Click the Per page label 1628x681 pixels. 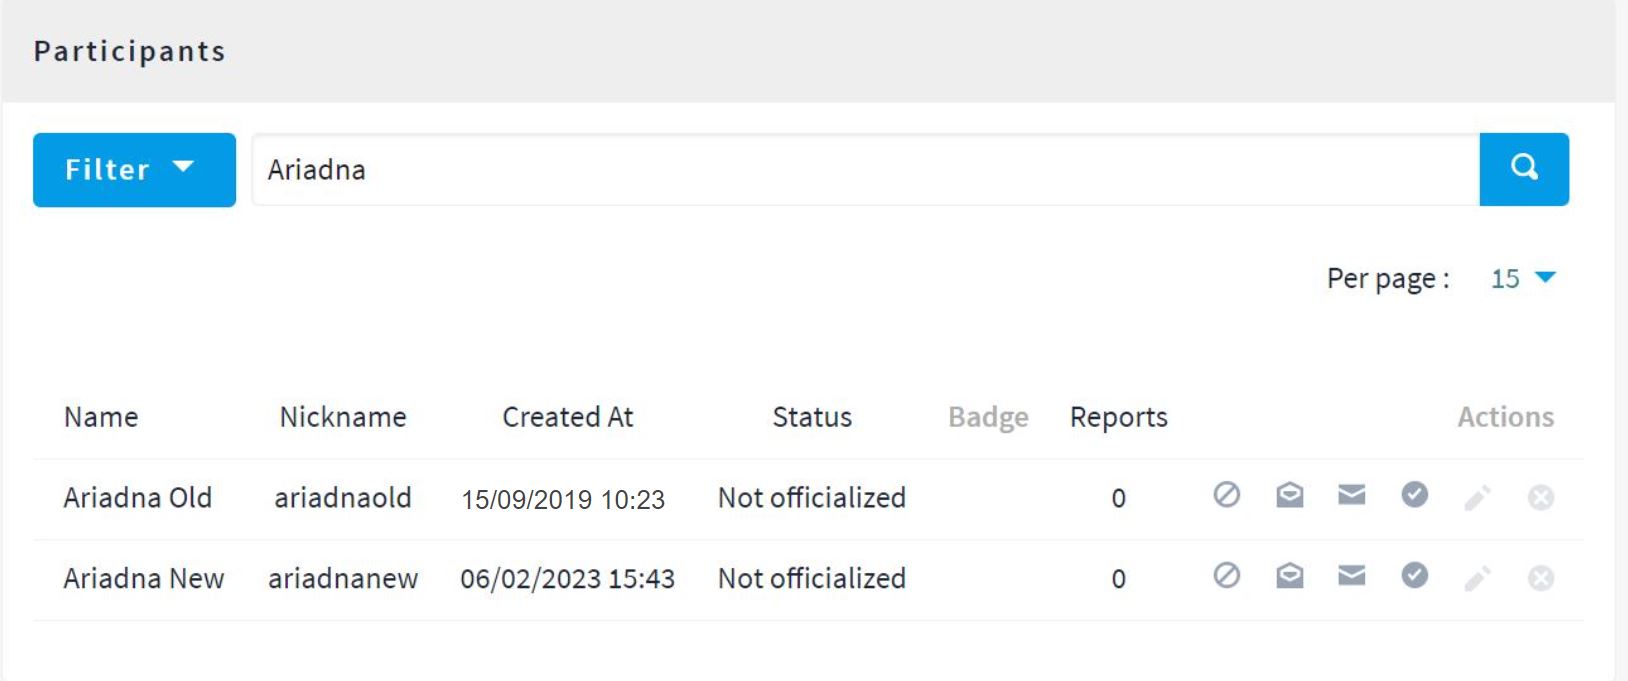(1388, 279)
